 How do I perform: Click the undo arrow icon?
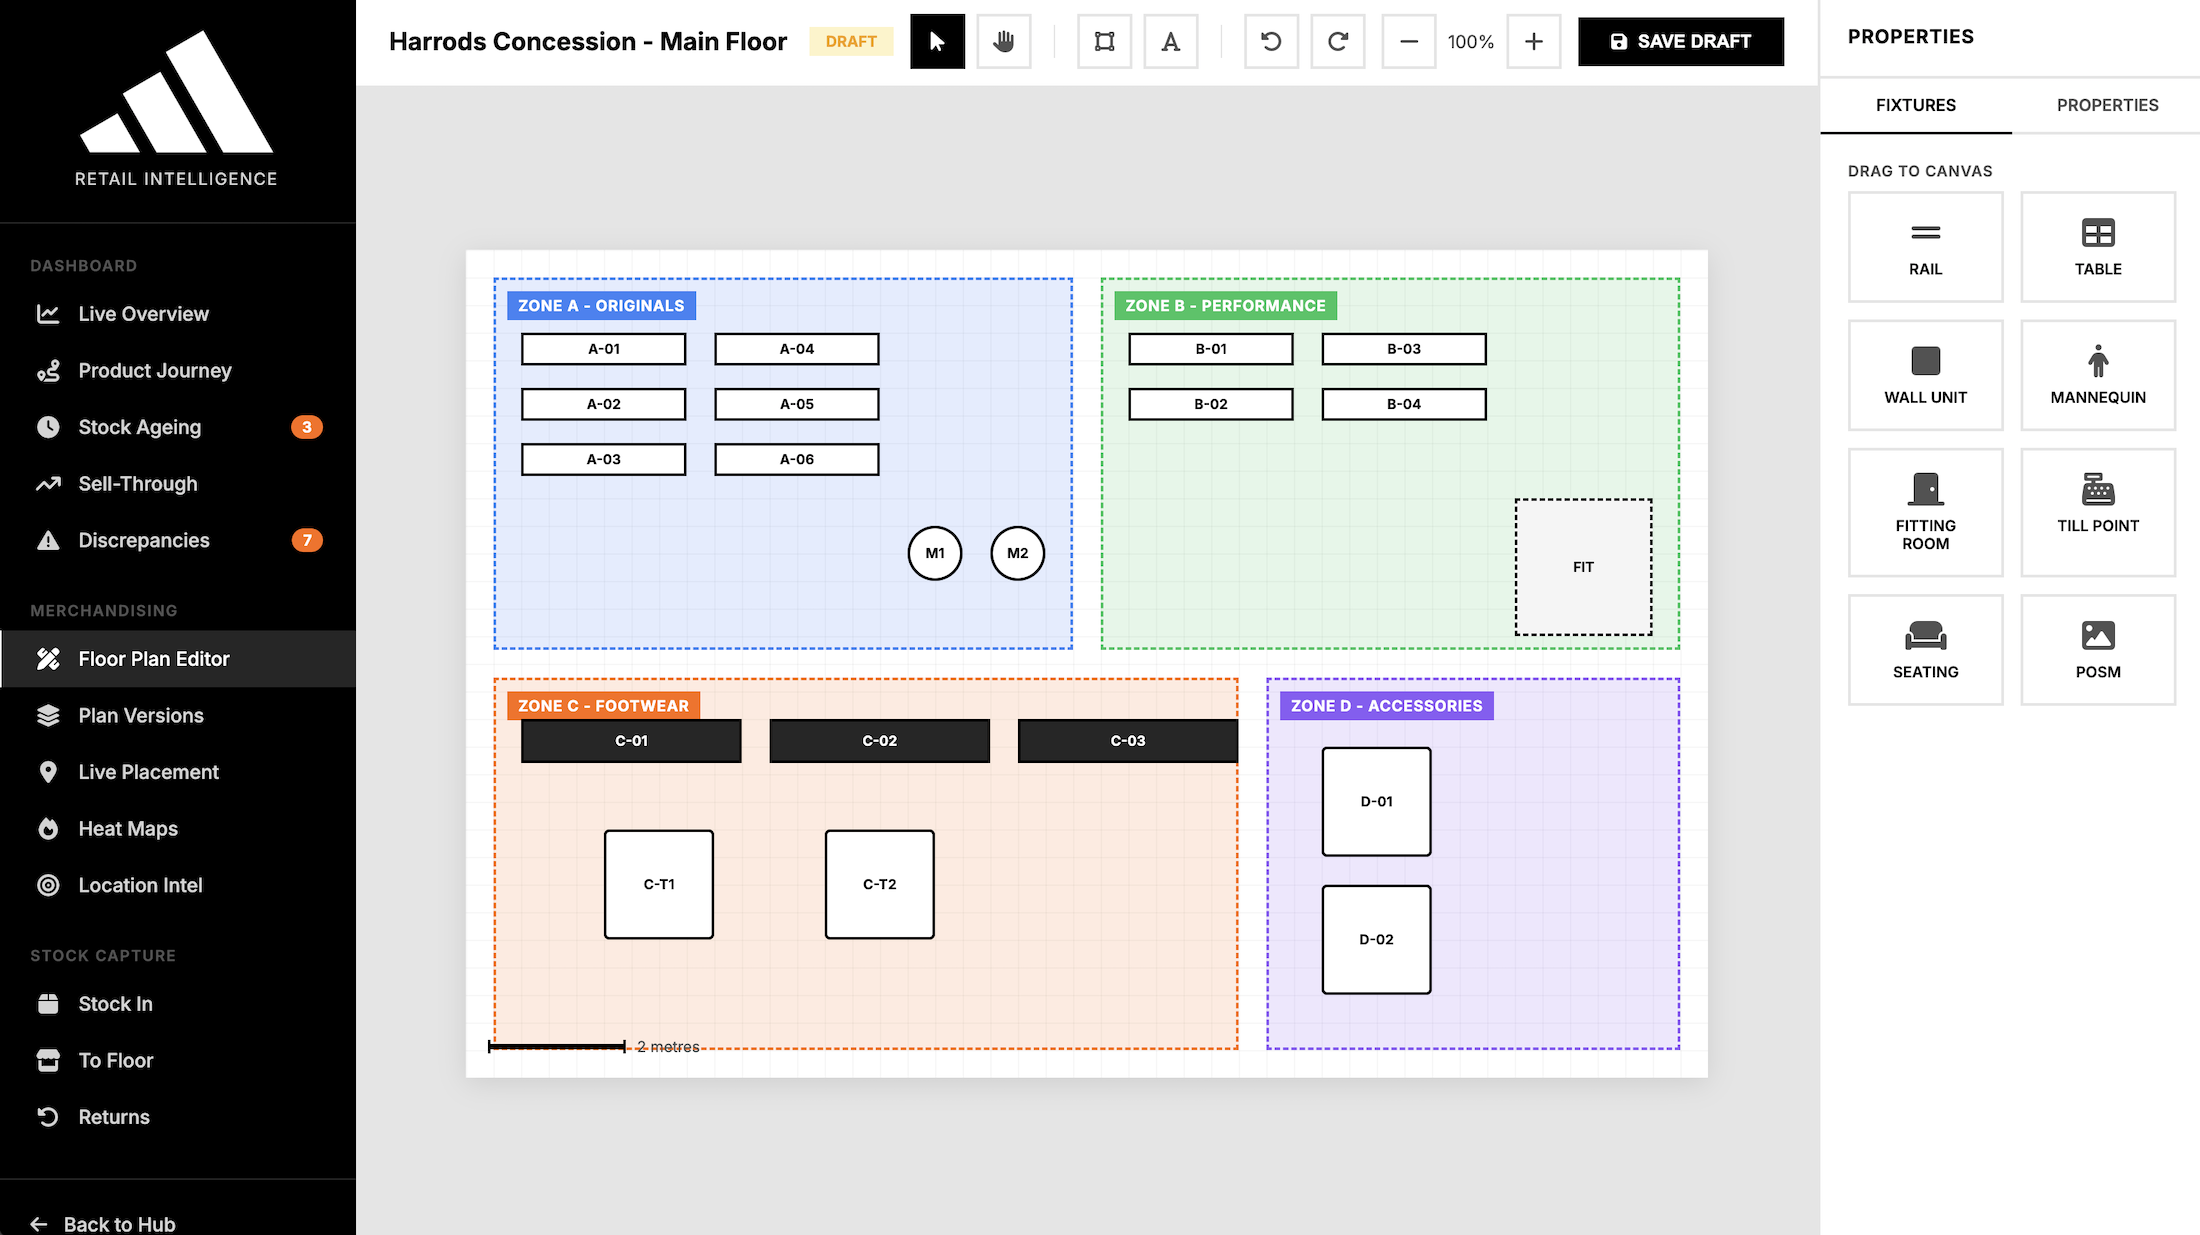pyautogui.click(x=1271, y=41)
